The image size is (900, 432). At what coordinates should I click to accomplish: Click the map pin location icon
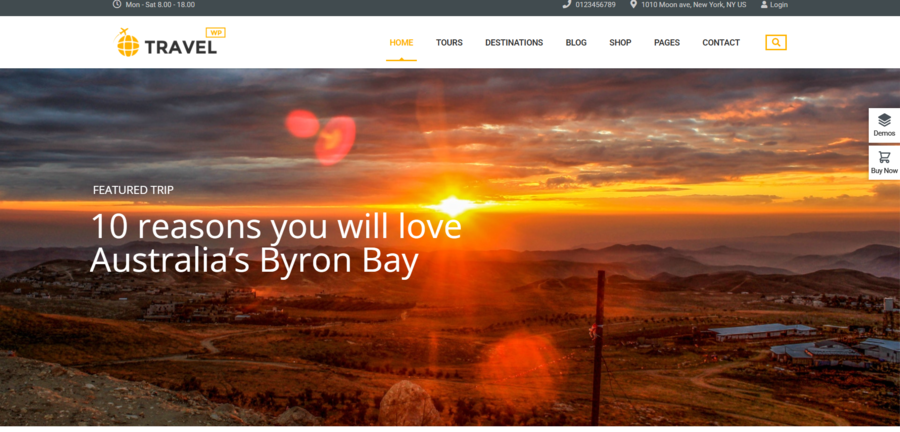633,4
